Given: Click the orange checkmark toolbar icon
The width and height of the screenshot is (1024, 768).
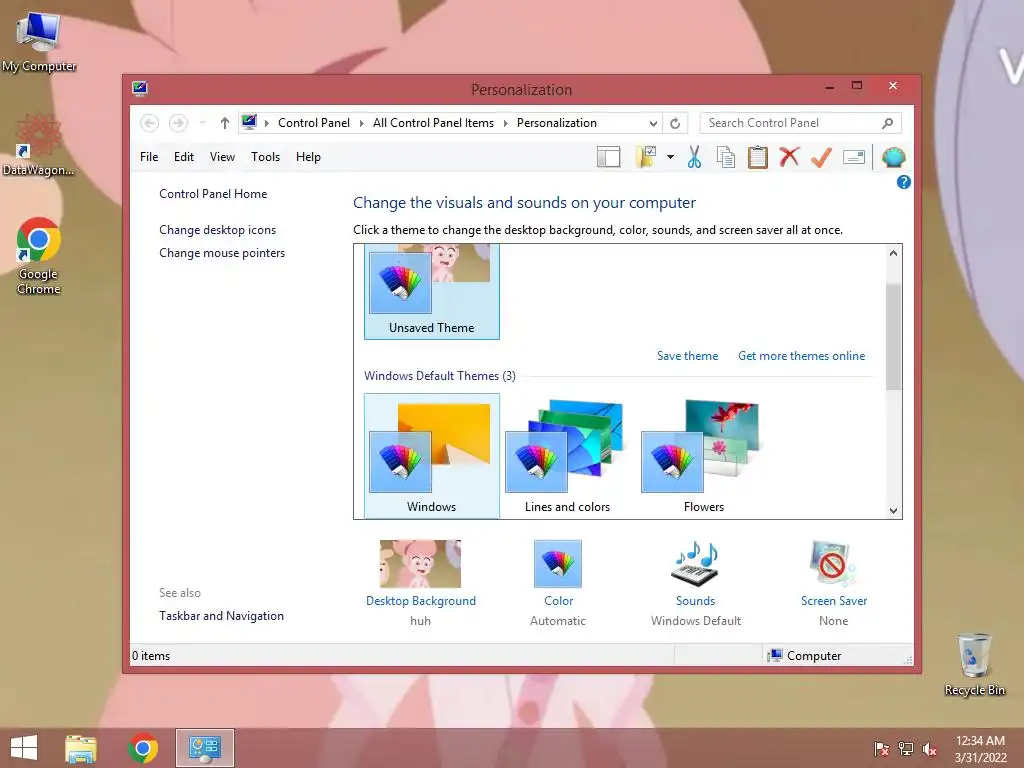Looking at the screenshot, I should tap(822, 157).
